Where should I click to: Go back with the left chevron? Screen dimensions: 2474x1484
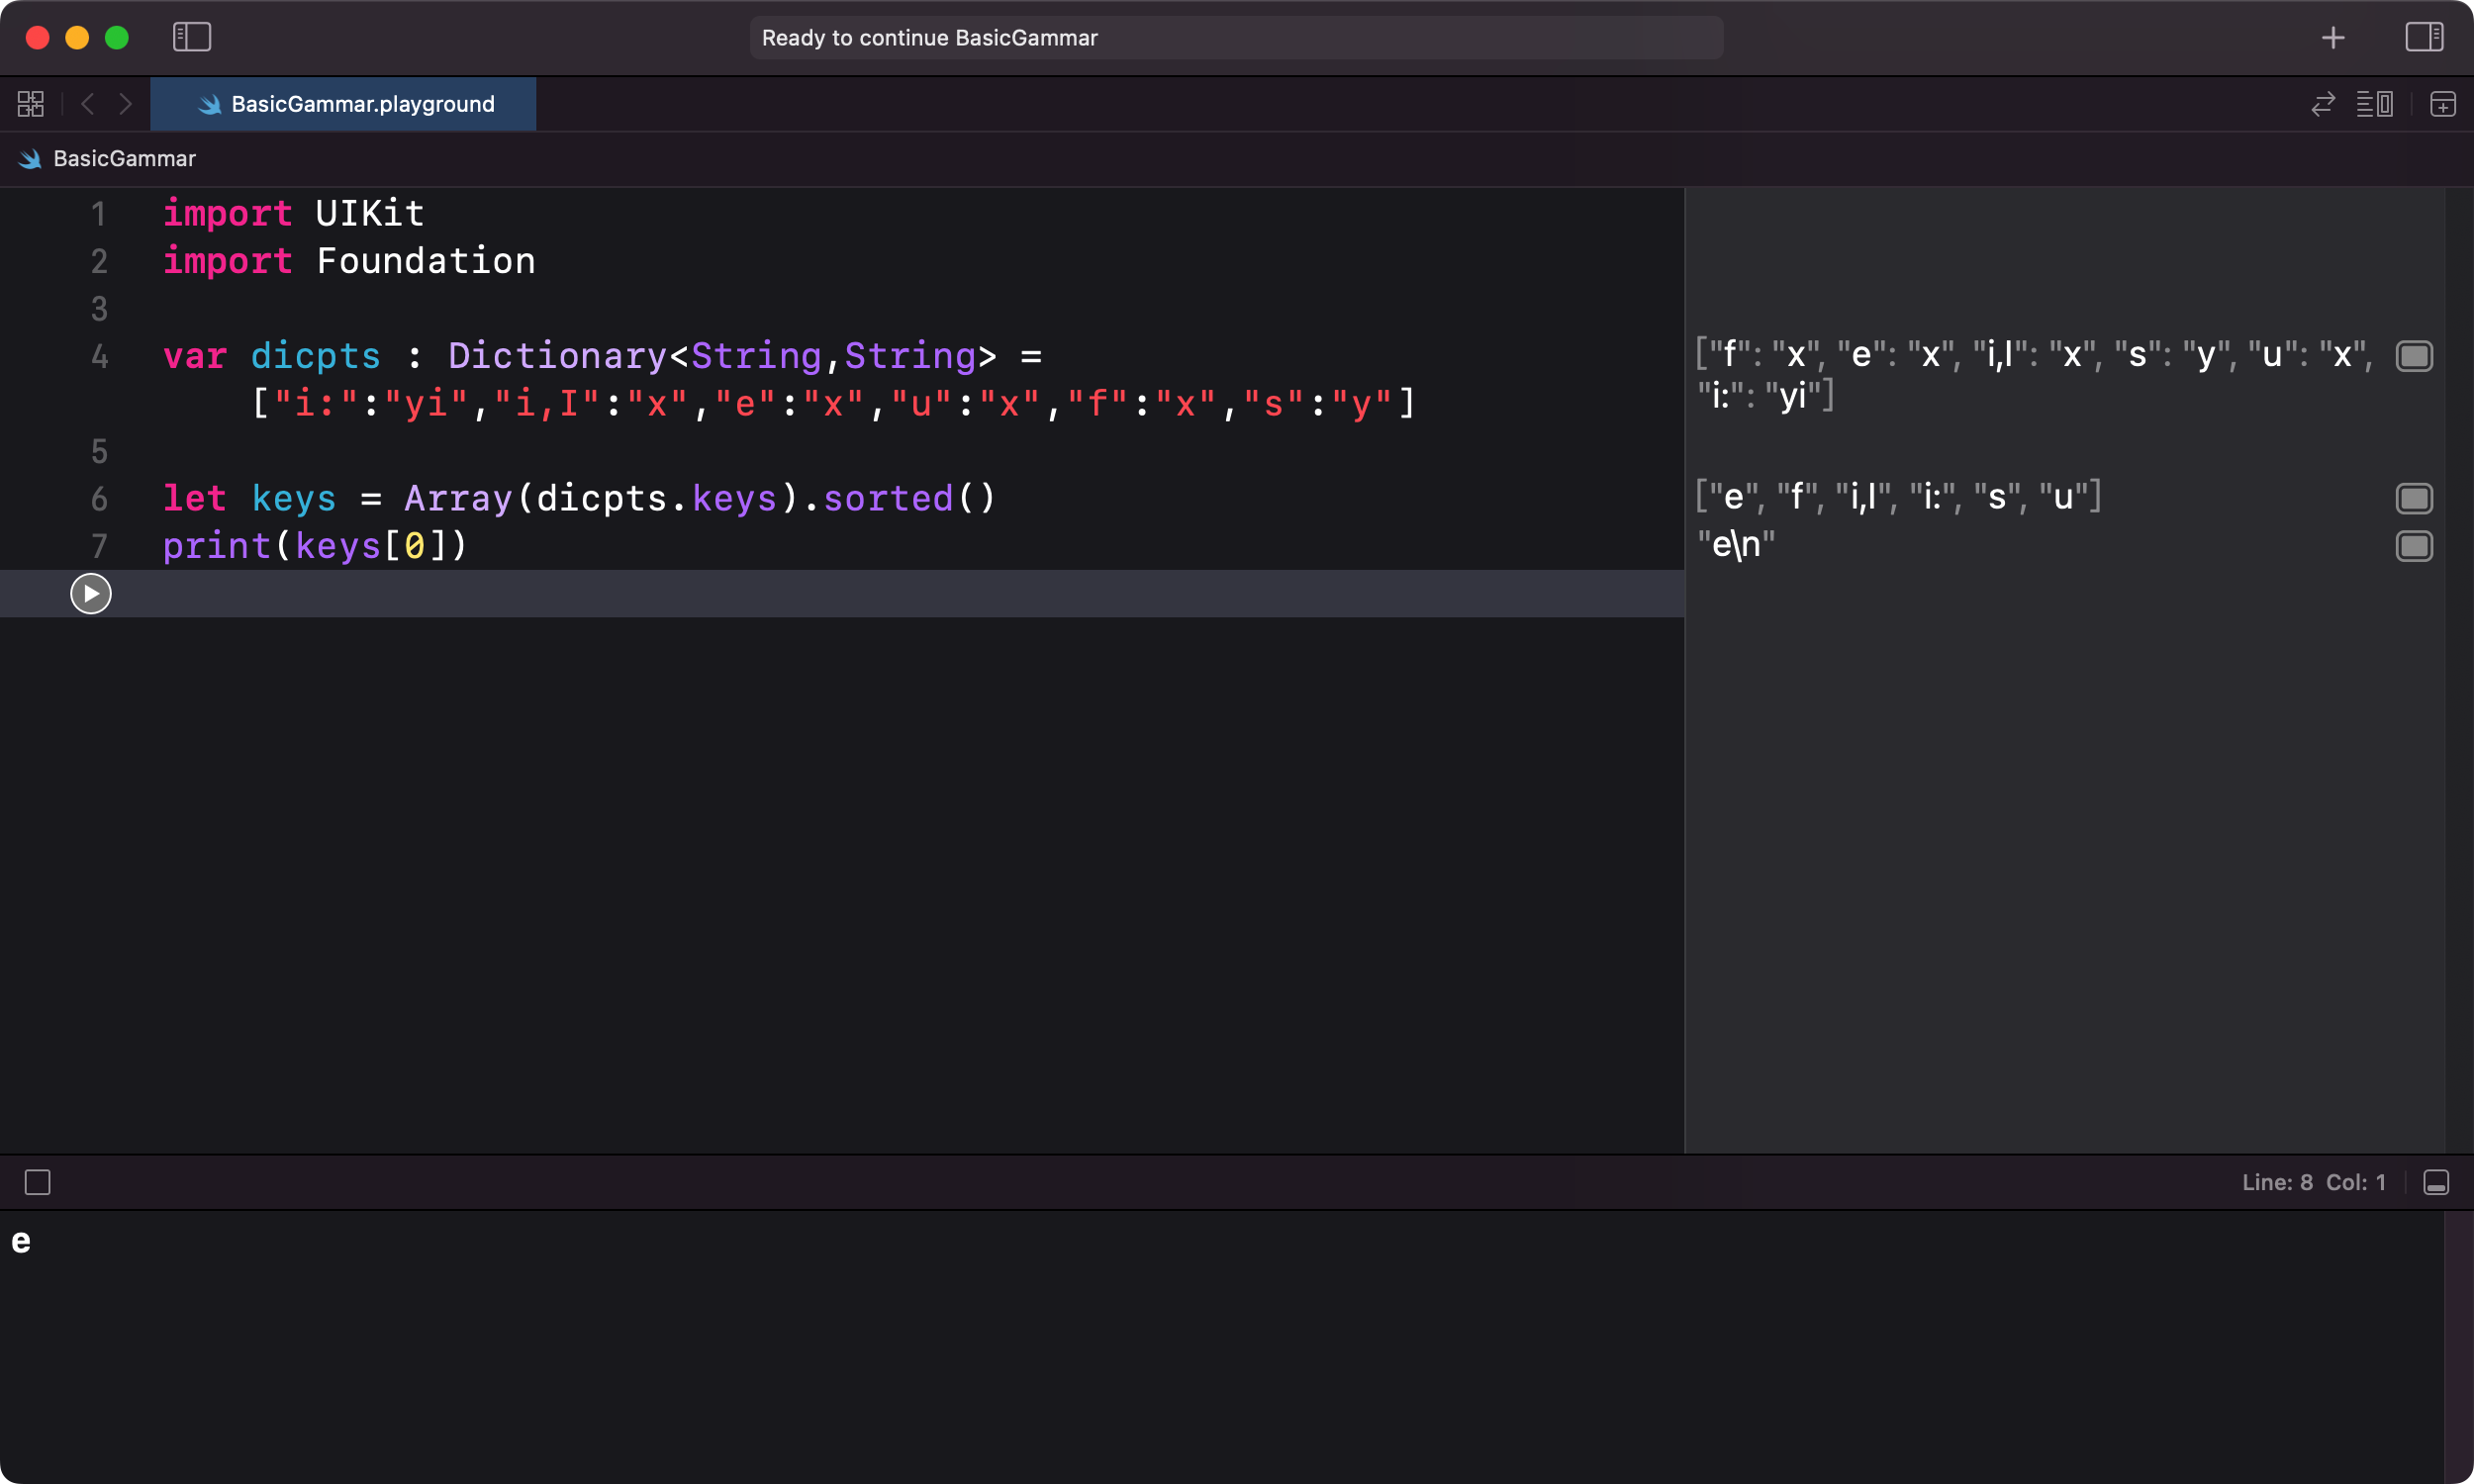point(88,104)
